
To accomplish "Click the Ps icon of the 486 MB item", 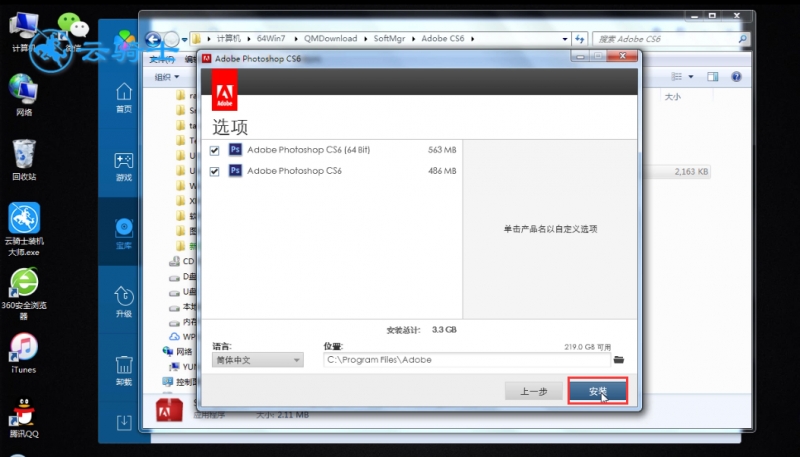I will [235, 170].
